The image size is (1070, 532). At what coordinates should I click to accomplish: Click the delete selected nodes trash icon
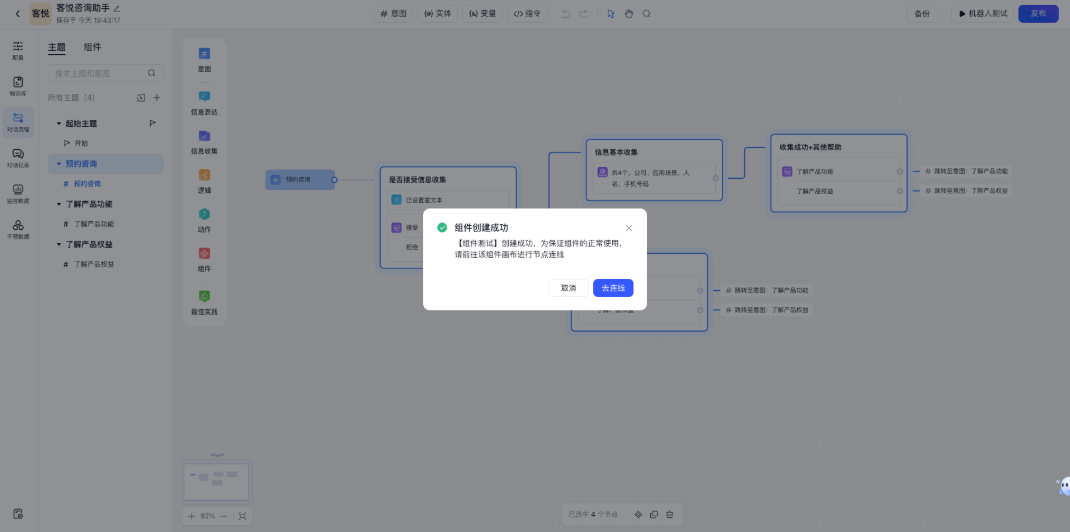pyautogui.click(x=670, y=514)
